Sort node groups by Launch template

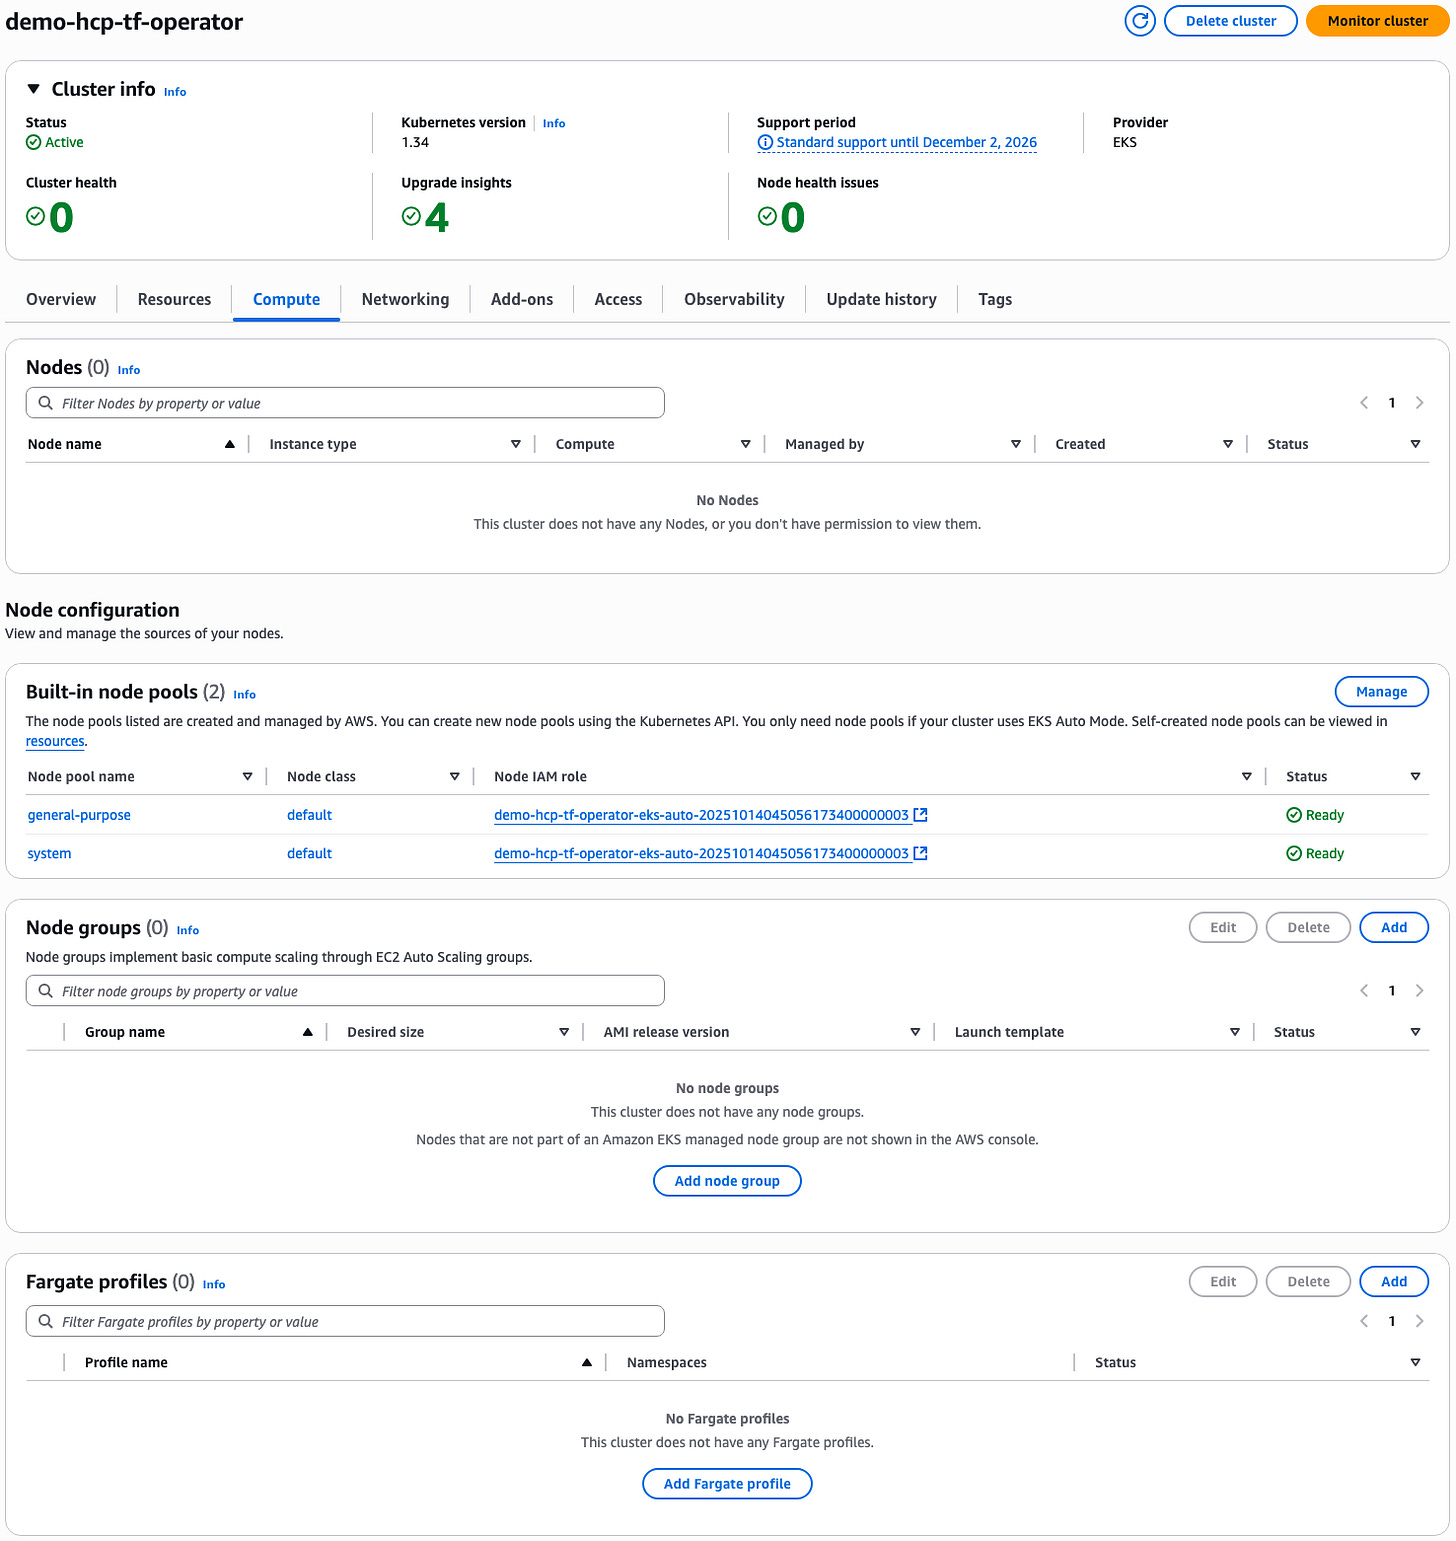coord(1235,1032)
